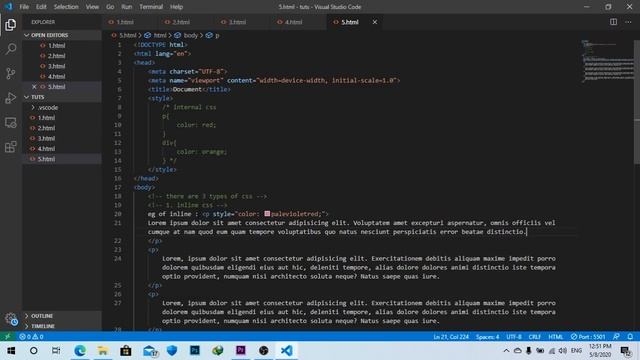Open the editor More Actions menu

(628, 22)
